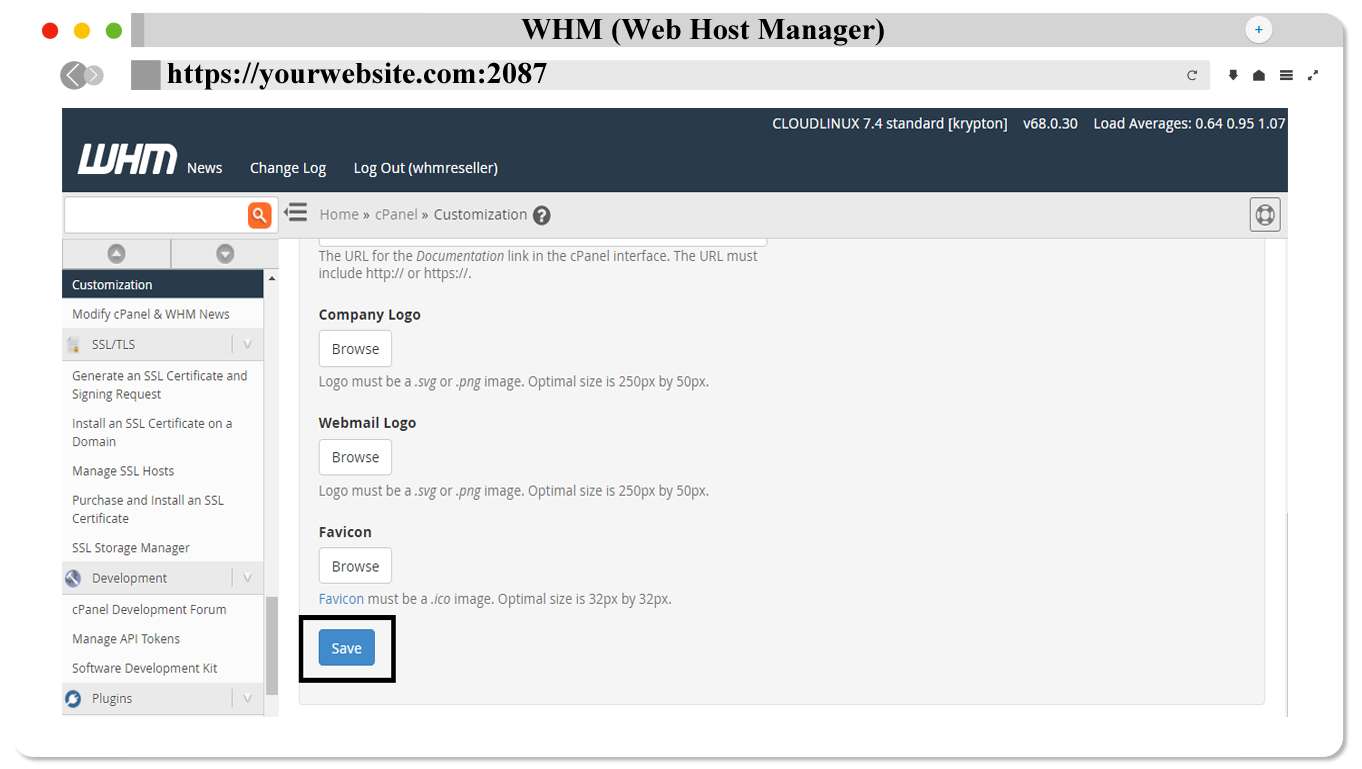Click the CLOUDLINUX 7.4 standard [krypton] text

(890, 124)
